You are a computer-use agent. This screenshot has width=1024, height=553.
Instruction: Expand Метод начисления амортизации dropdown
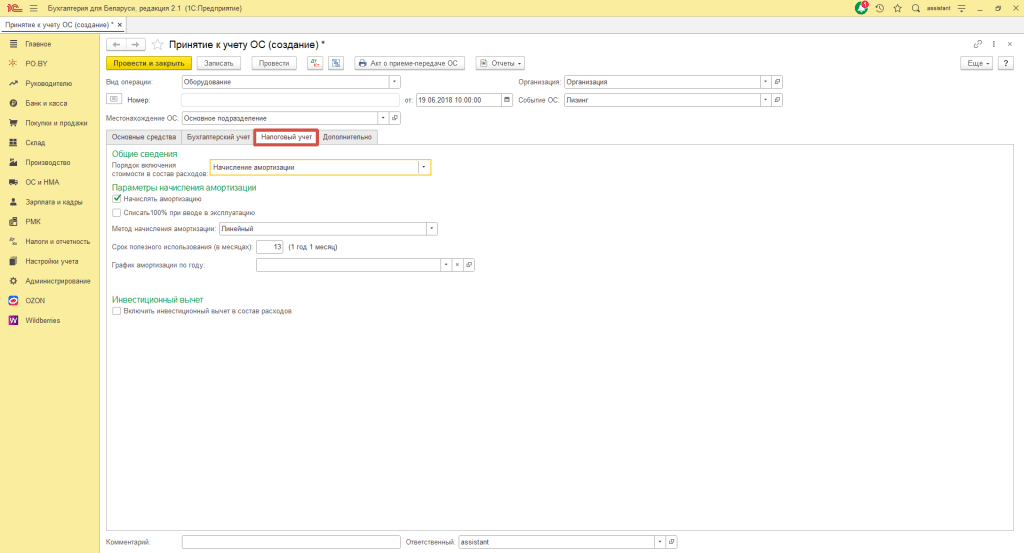(x=432, y=229)
